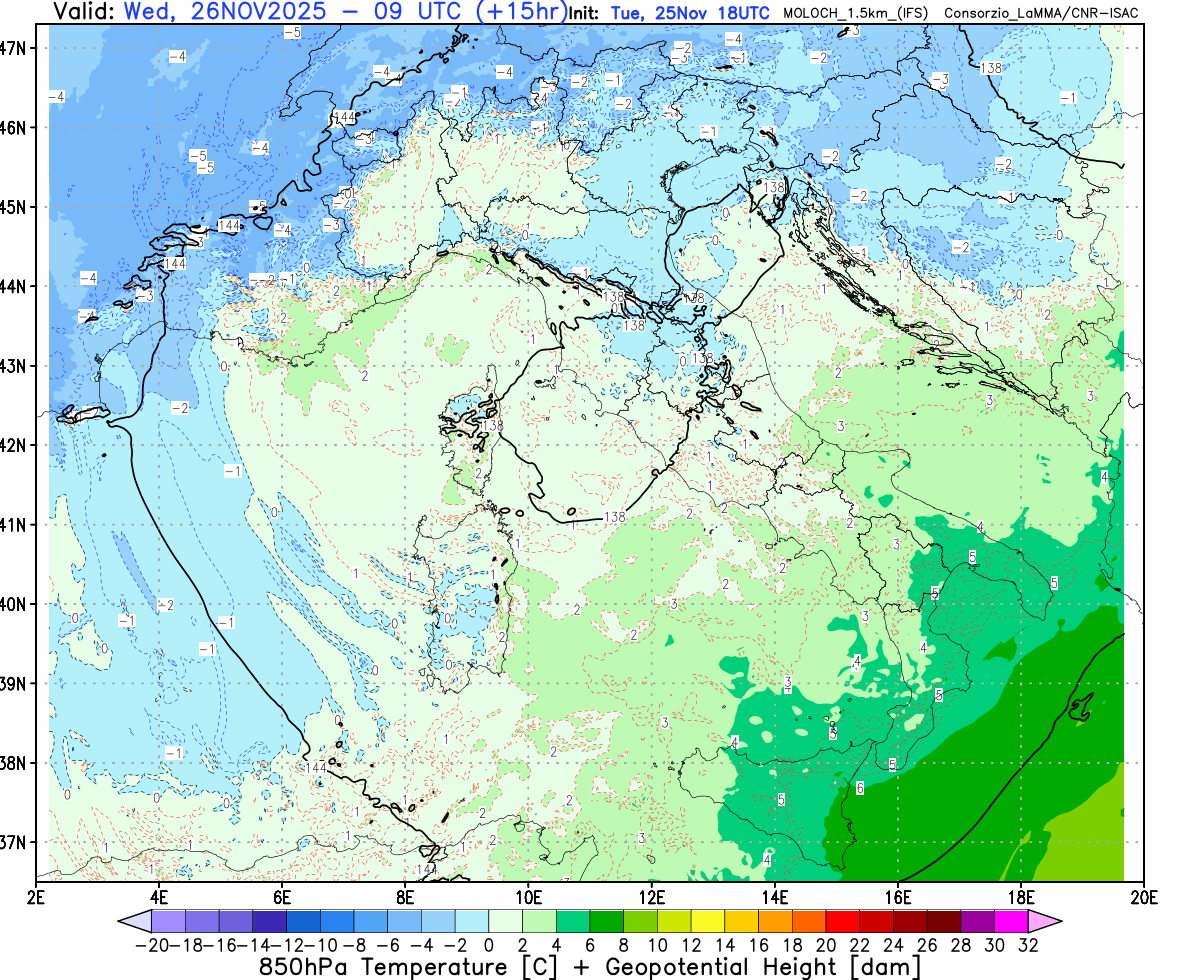The image size is (1180, 980).
Task: Click the 20E longitude axis label
Action: coord(1143,894)
